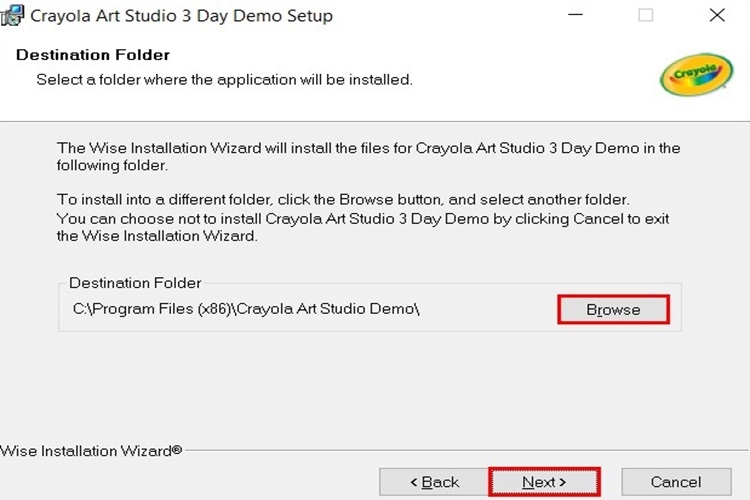Proceed with the Next button
The width and height of the screenshot is (750, 500).
[544, 482]
